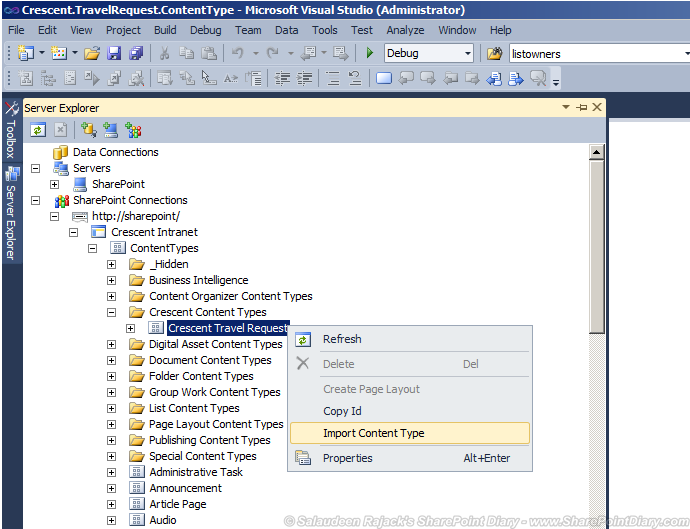
Task: Click the Increase Indent toolbar icon
Action: (304, 78)
